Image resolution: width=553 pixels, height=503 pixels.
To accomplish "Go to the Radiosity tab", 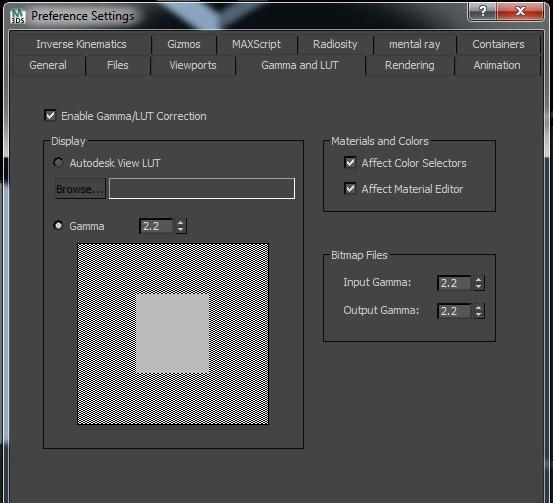I will (335, 44).
